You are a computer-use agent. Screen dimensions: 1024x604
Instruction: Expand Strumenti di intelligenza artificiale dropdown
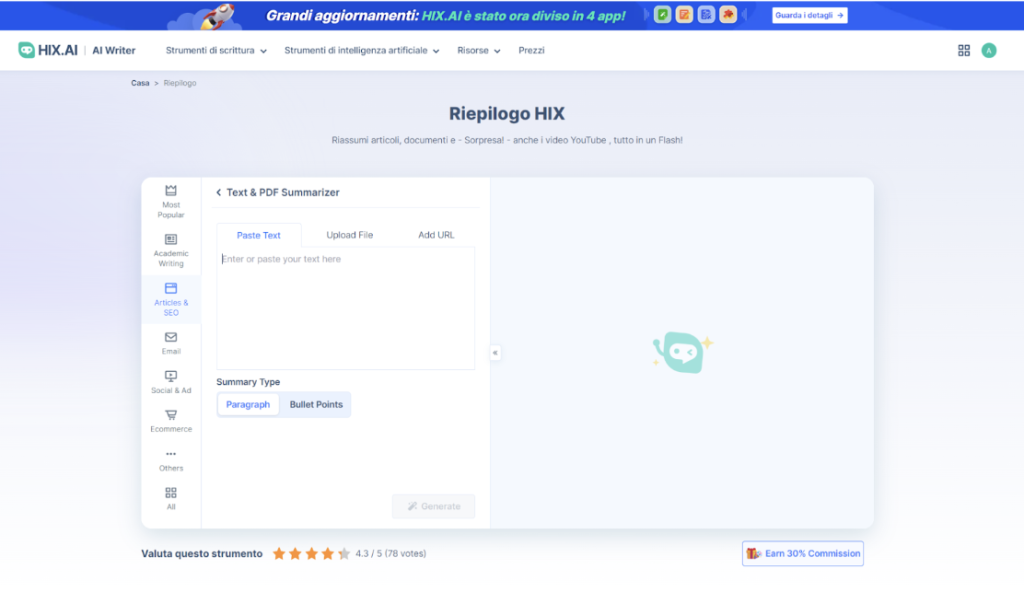point(361,50)
